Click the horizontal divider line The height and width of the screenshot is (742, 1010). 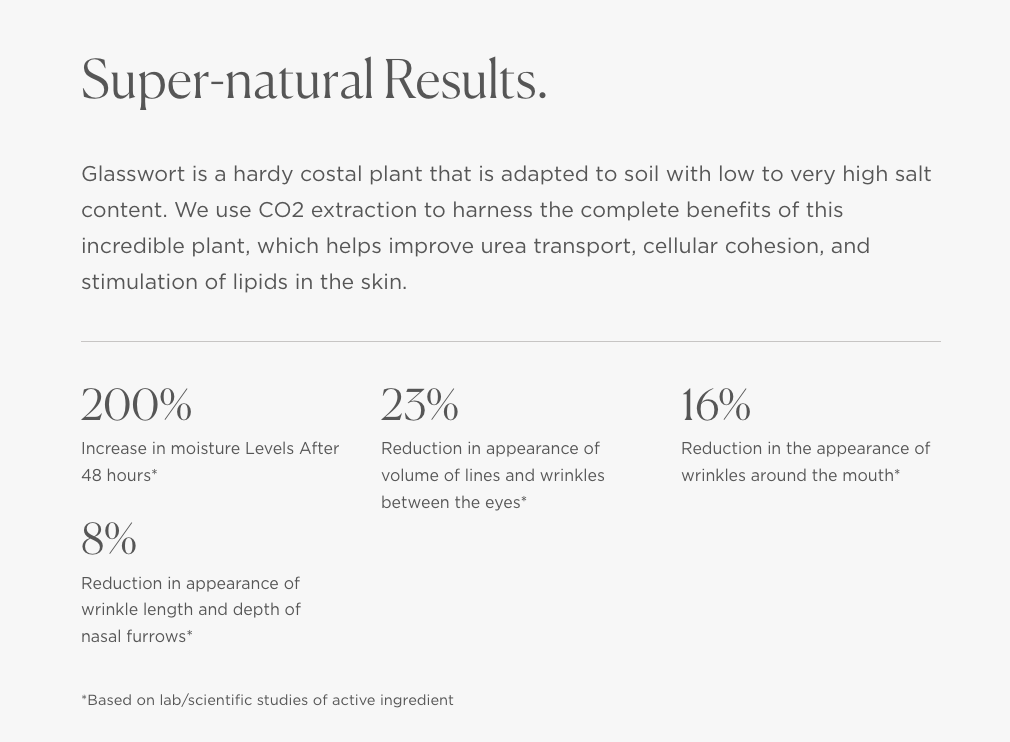[511, 341]
